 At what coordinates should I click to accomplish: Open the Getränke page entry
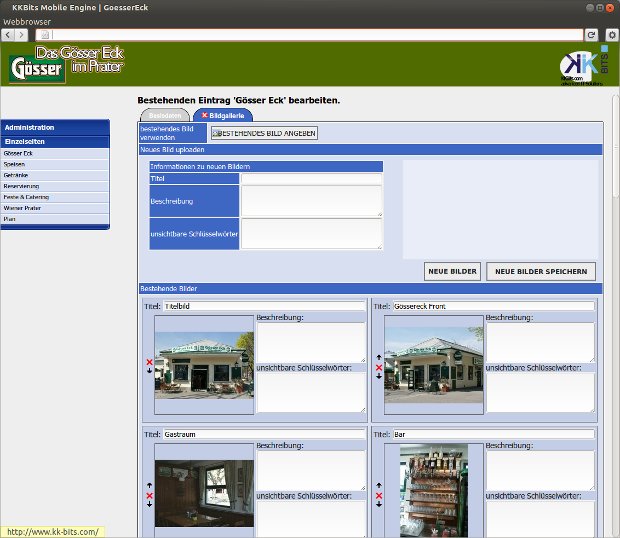click(55, 175)
